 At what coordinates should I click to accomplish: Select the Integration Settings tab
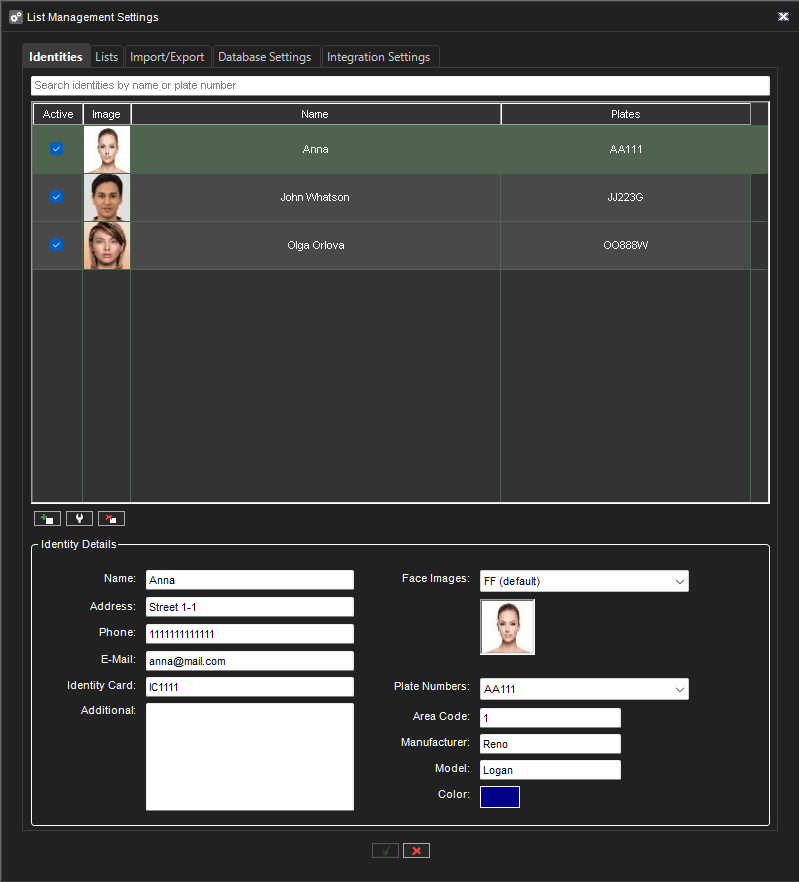[x=378, y=57]
